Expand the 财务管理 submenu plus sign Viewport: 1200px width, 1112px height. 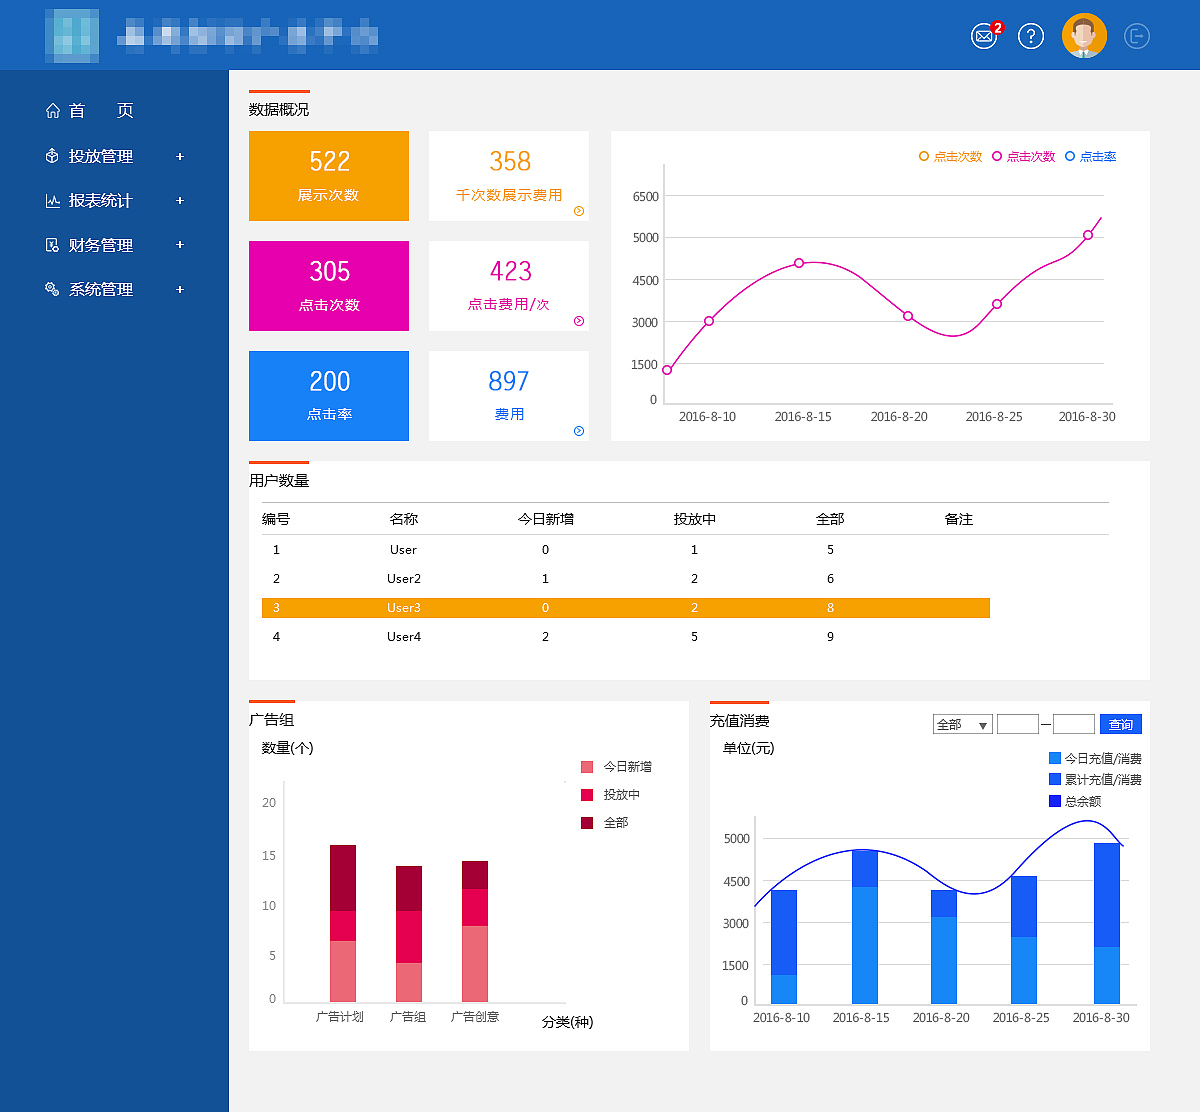click(x=180, y=245)
